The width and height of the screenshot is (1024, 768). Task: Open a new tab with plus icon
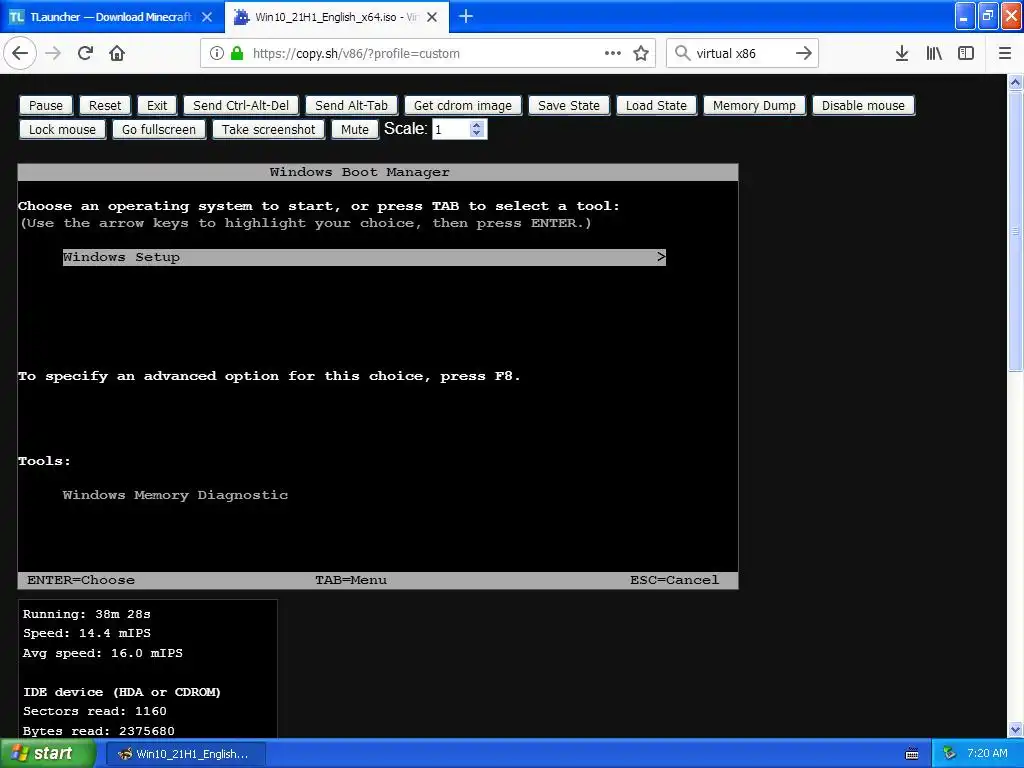click(x=466, y=16)
